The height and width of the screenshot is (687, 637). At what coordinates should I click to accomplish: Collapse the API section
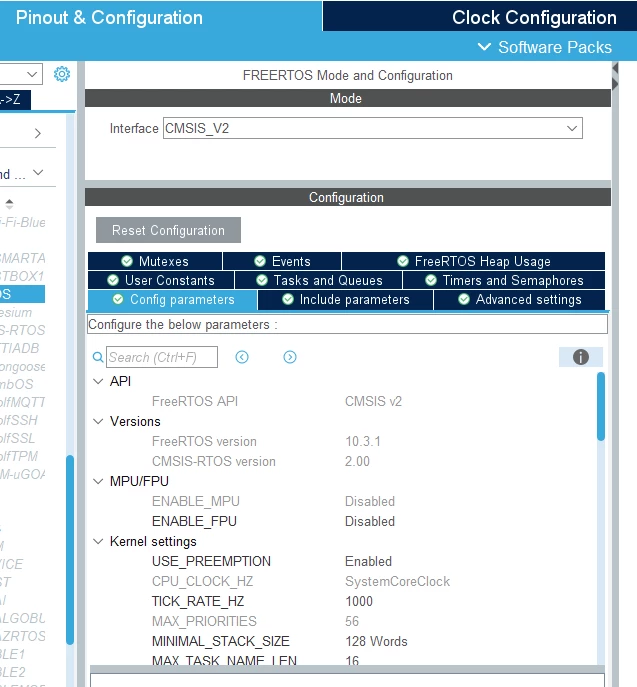tap(98, 381)
